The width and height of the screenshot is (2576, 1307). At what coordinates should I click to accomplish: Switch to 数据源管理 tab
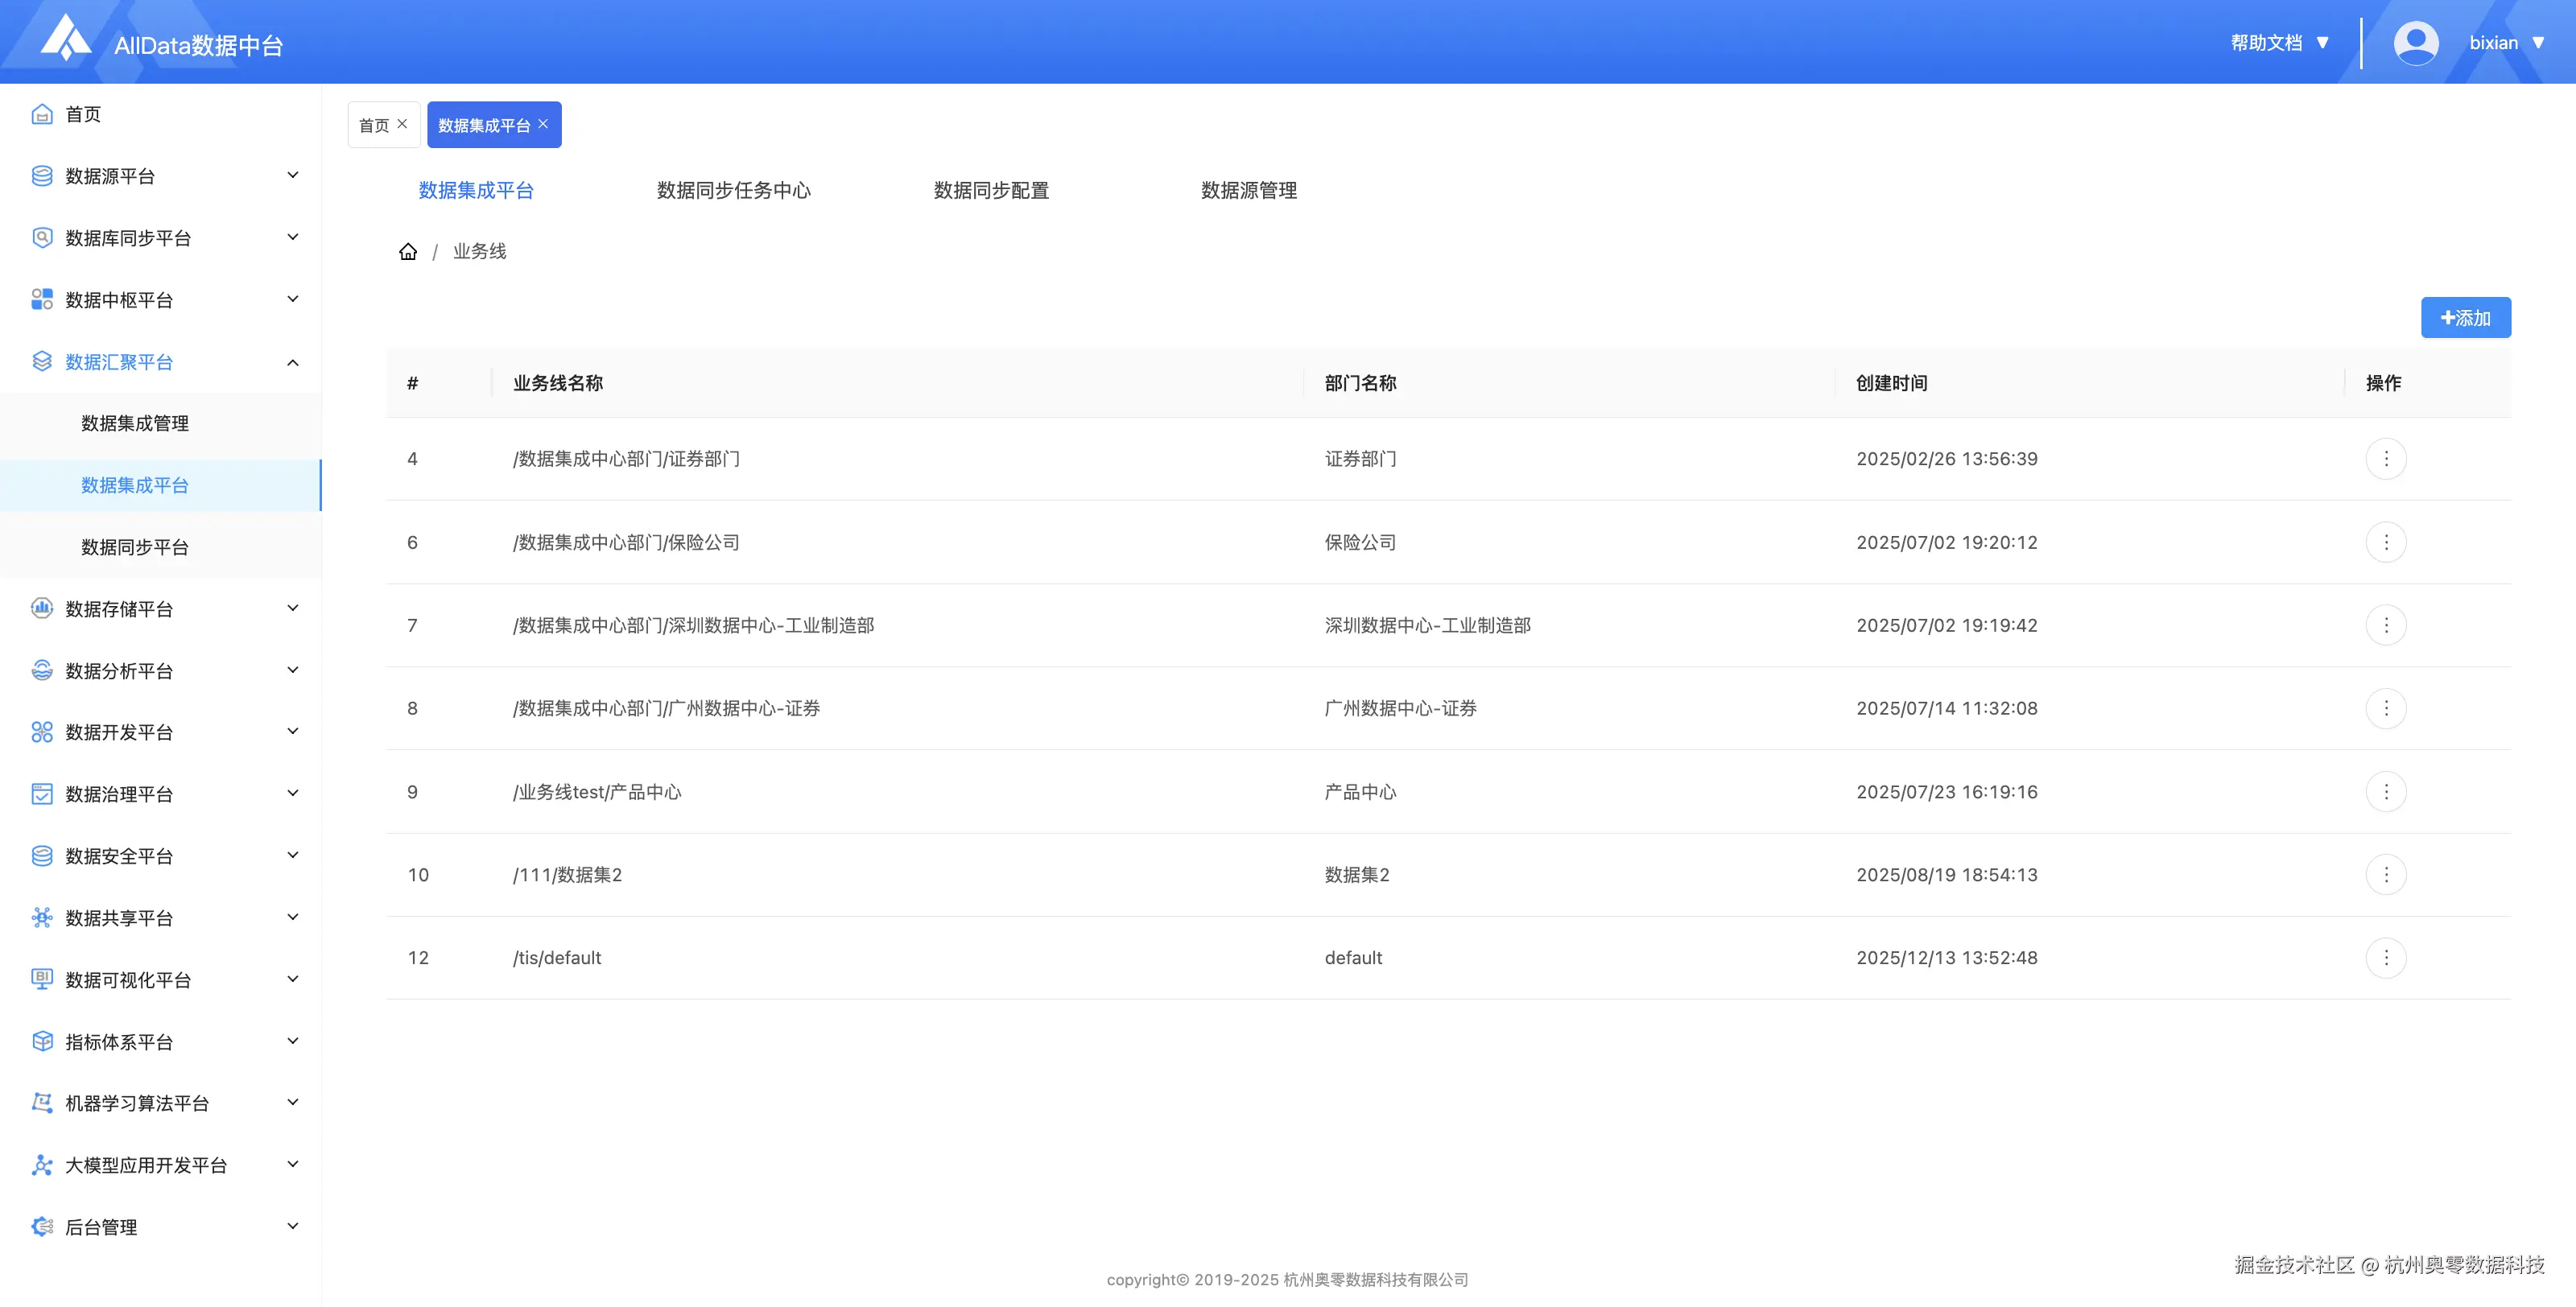1248,190
